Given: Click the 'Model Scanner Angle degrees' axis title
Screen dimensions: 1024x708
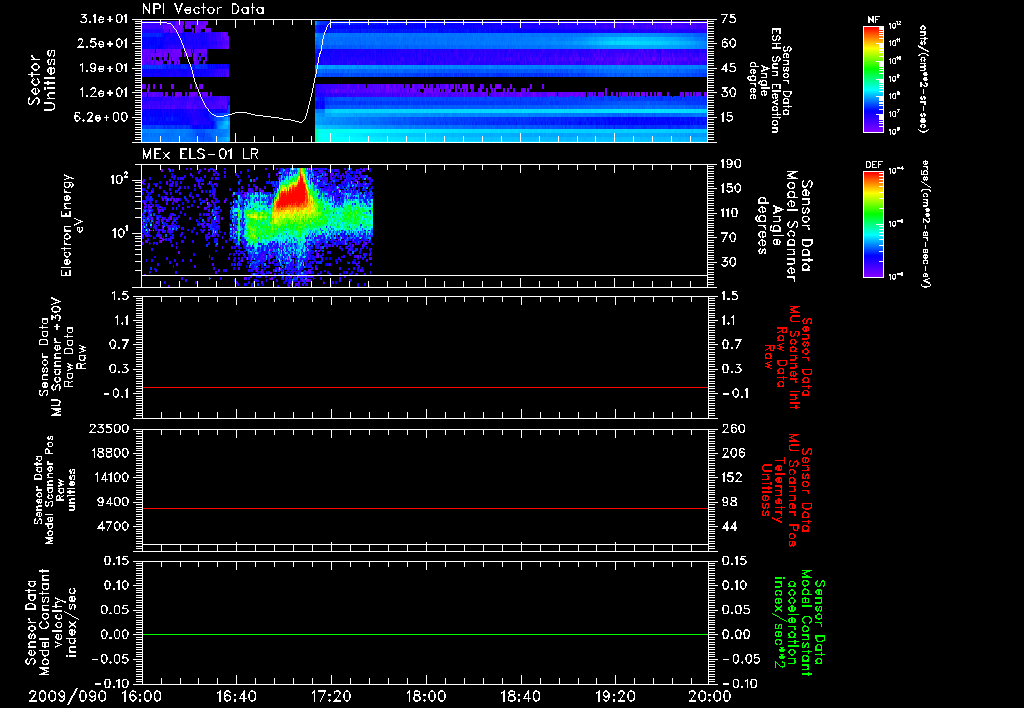Looking at the screenshot, I should [x=784, y=226].
